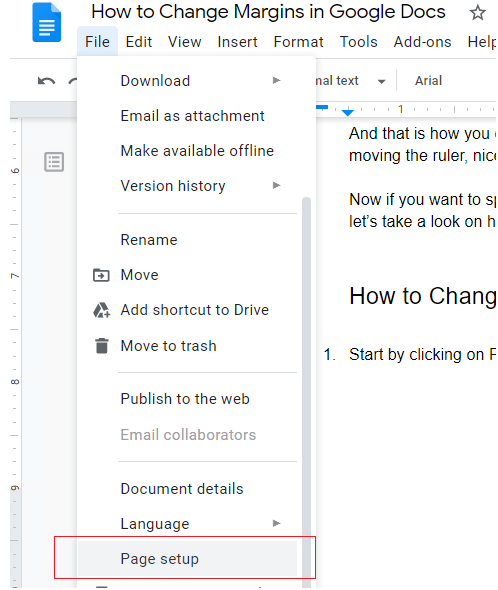Star the document
This screenshot has width=498, height=590.
click(x=477, y=13)
